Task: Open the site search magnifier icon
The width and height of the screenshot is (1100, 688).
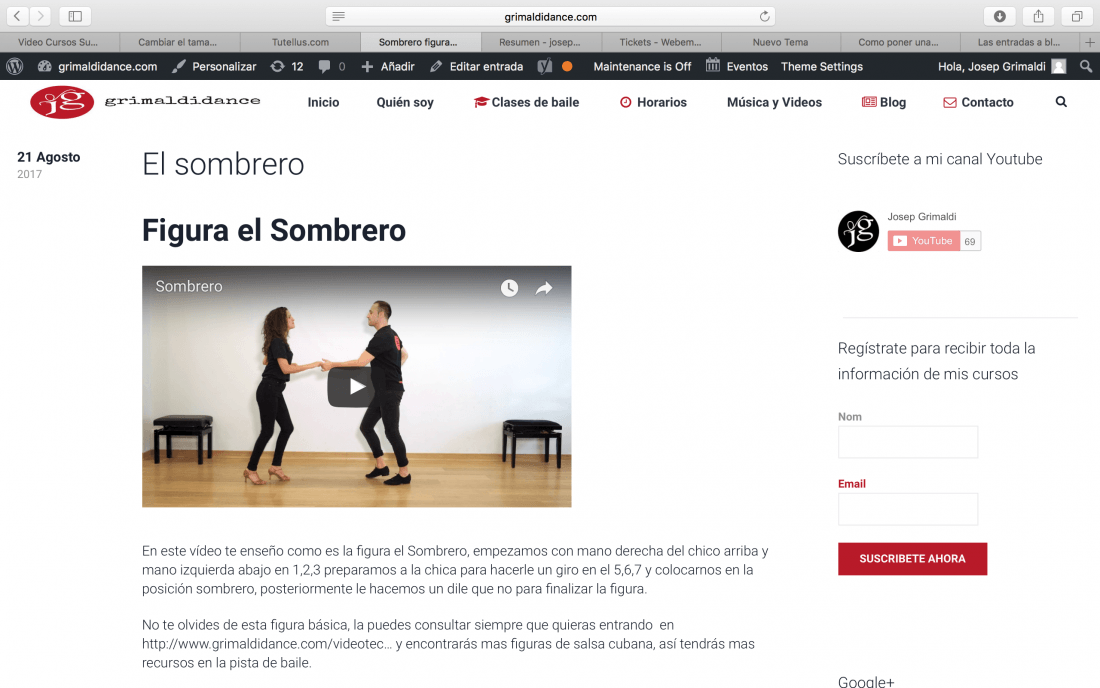Action: 1061,102
